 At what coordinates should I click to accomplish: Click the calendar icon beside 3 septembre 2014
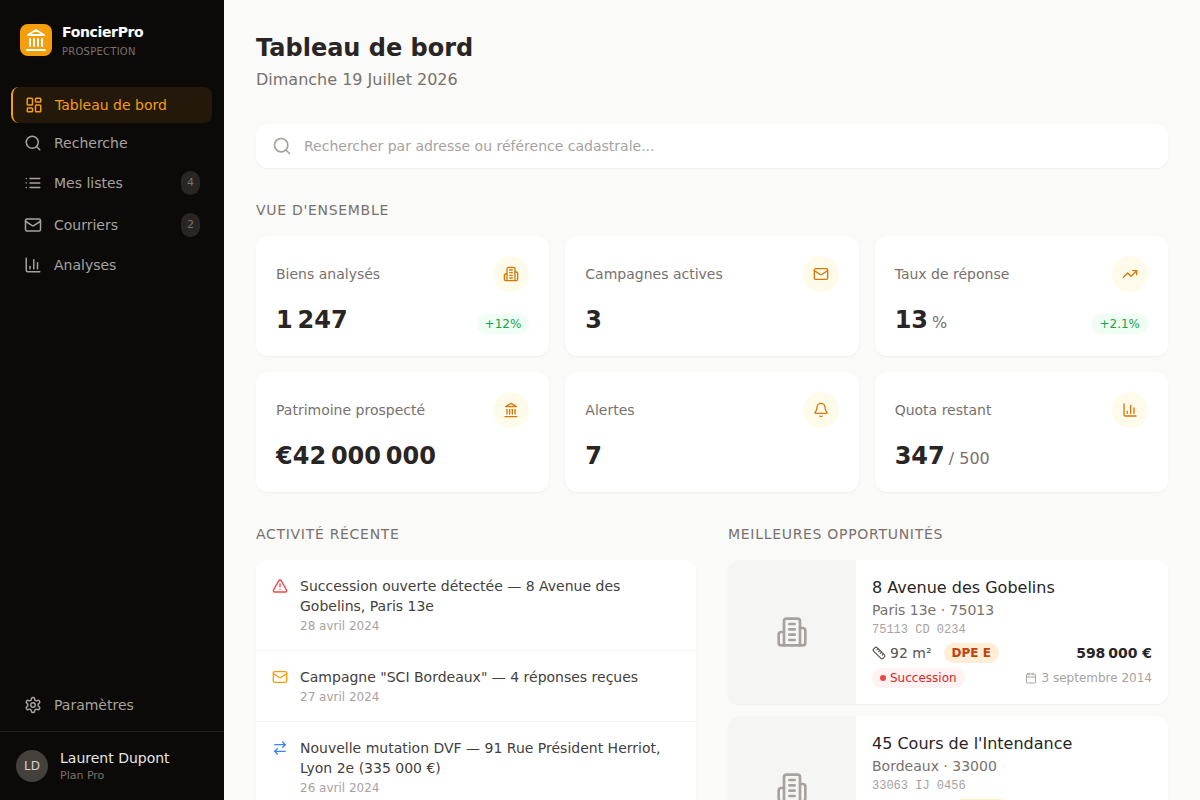[x=1031, y=678]
